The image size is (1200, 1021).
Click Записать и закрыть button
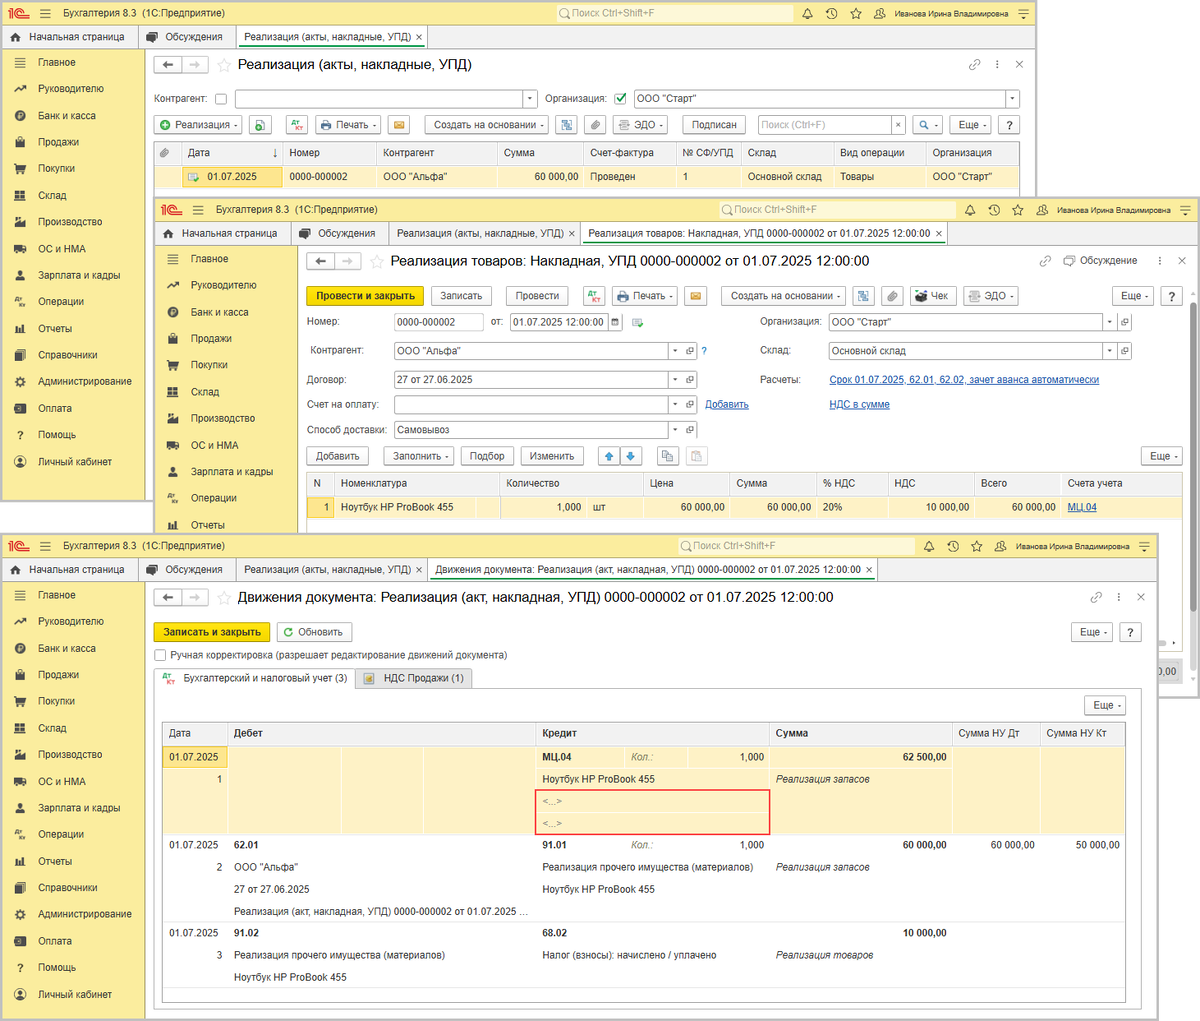click(212, 632)
